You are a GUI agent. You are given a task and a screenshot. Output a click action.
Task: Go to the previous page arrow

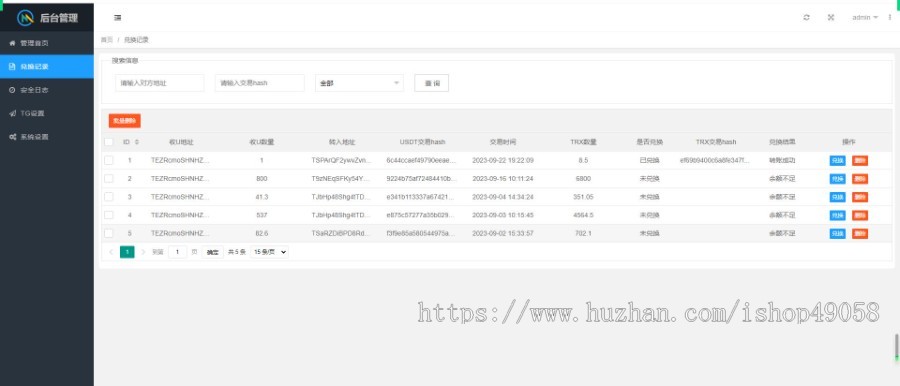coord(111,252)
